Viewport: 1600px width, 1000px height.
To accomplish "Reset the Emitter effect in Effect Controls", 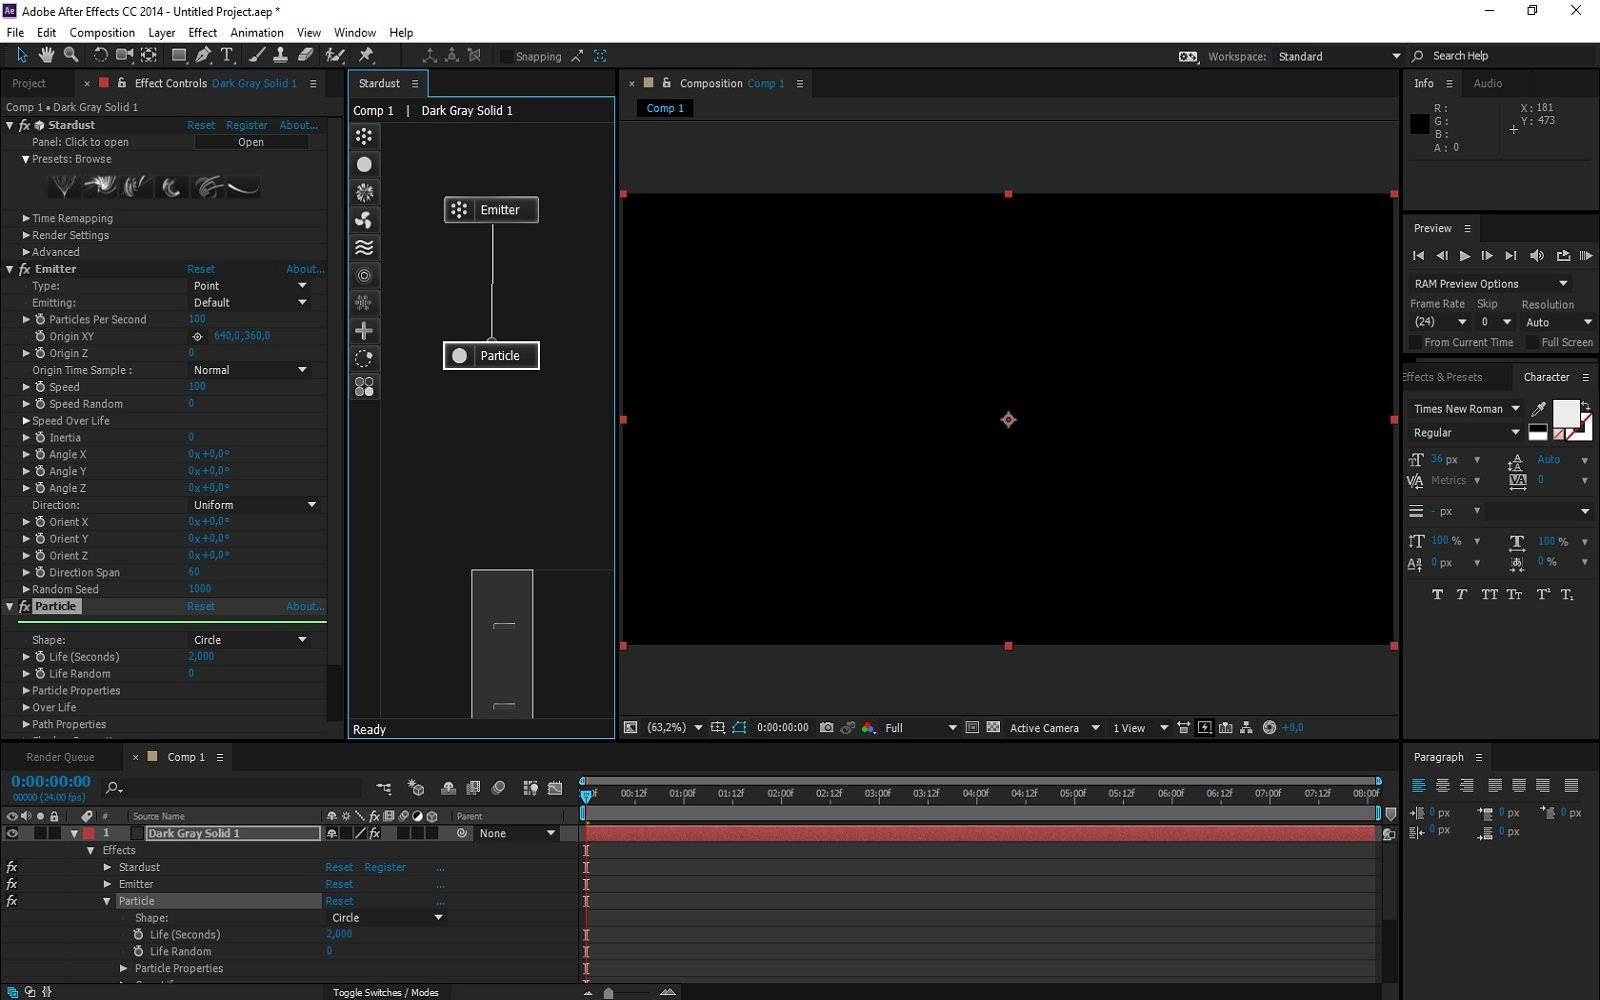I will click(x=201, y=269).
